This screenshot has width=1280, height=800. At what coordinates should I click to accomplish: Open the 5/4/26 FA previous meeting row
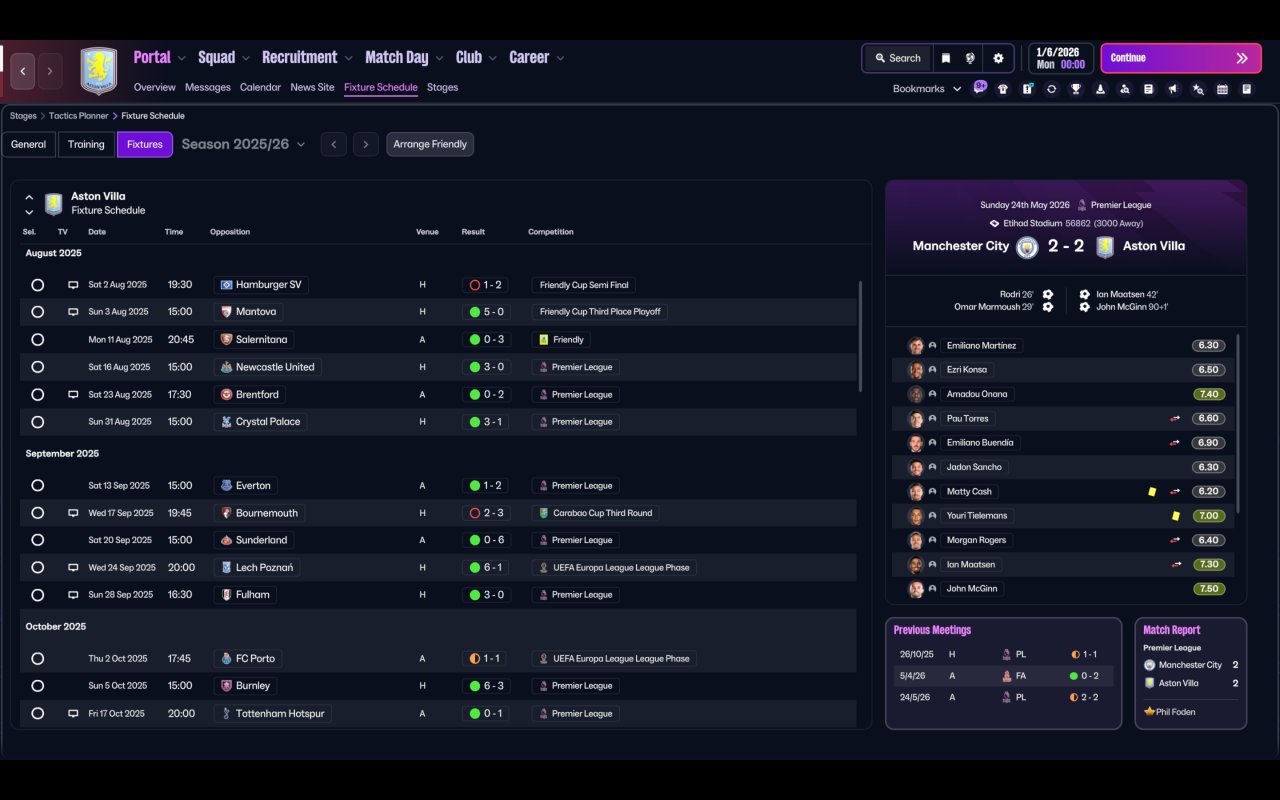pos(1003,676)
